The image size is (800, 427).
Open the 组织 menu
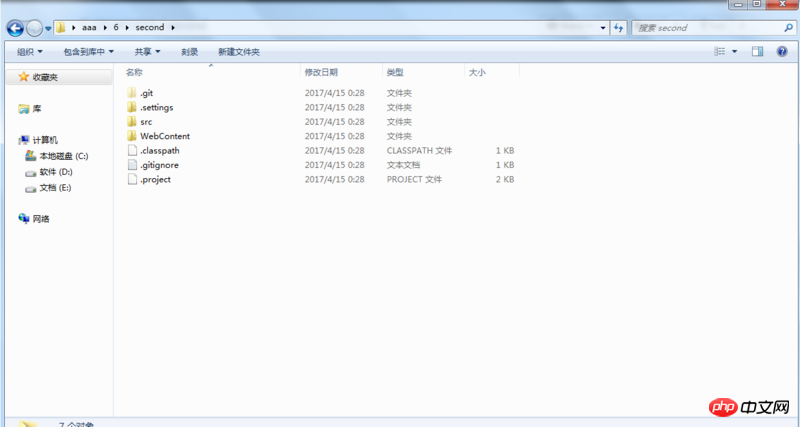click(x=30, y=52)
